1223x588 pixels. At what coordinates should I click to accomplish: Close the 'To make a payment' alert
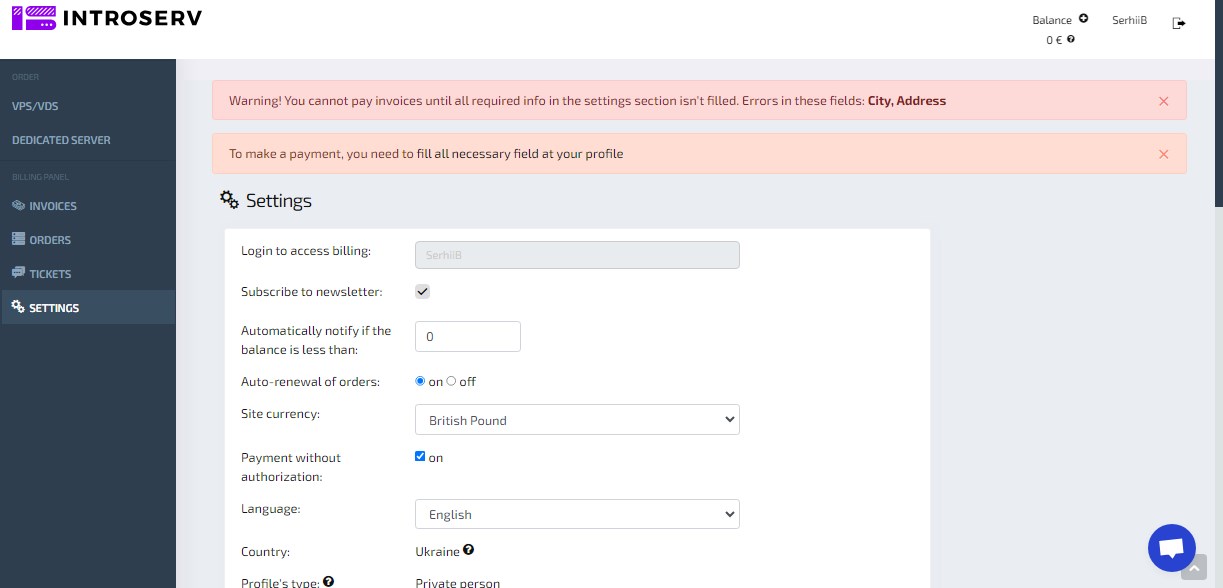pos(1163,154)
